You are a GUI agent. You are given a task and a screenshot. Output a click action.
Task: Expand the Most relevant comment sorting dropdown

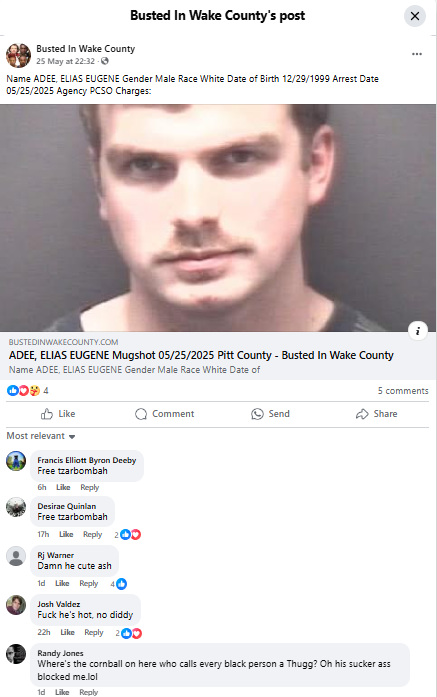tap(40, 436)
